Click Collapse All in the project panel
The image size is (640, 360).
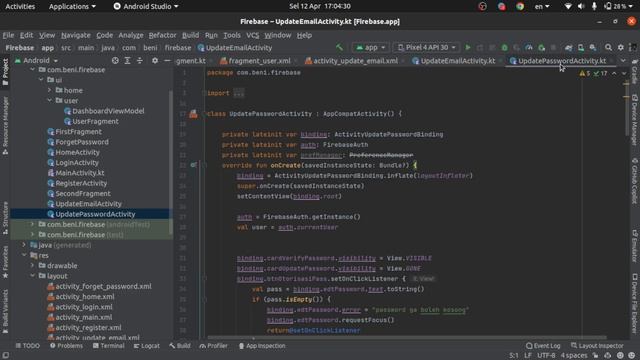140,60
